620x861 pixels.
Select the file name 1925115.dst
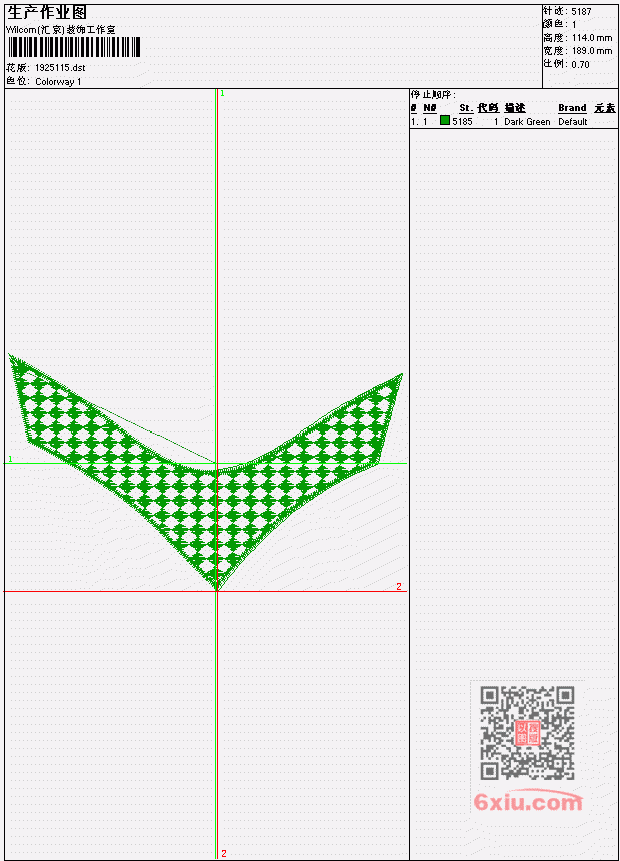[x=60, y=68]
